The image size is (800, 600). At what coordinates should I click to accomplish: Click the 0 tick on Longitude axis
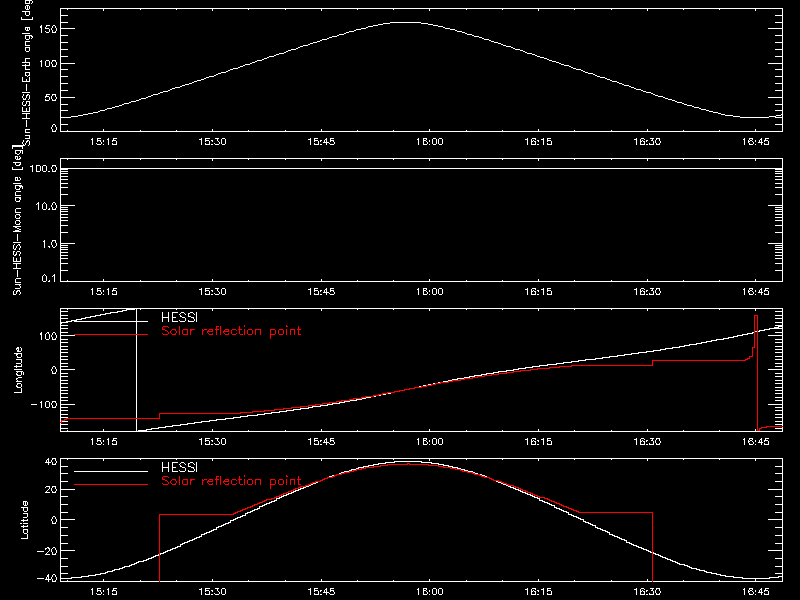click(55, 370)
